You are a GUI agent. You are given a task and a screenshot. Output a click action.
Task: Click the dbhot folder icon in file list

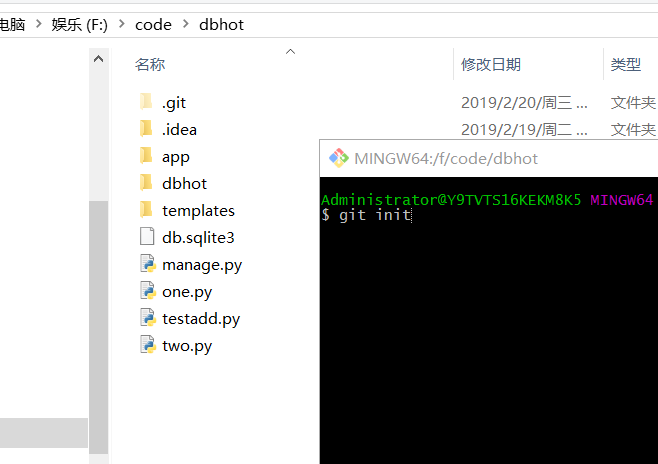(x=146, y=183)
